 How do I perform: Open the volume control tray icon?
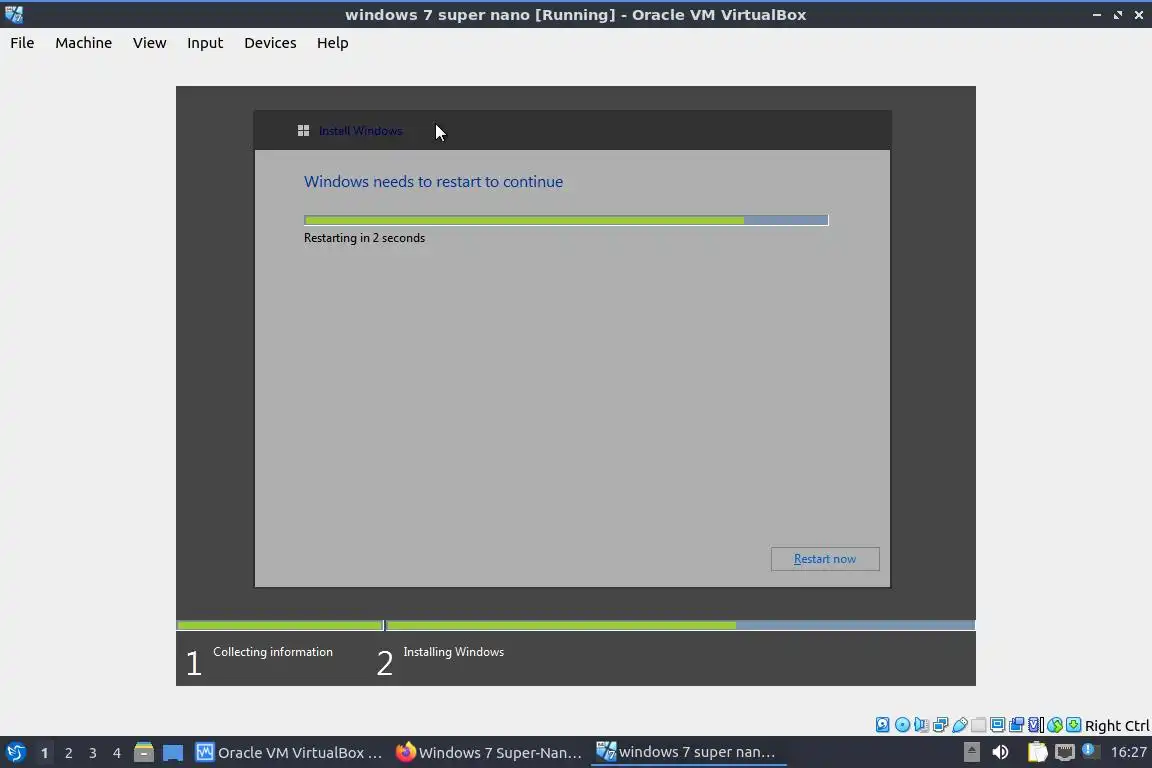[x=1000, y=752]
